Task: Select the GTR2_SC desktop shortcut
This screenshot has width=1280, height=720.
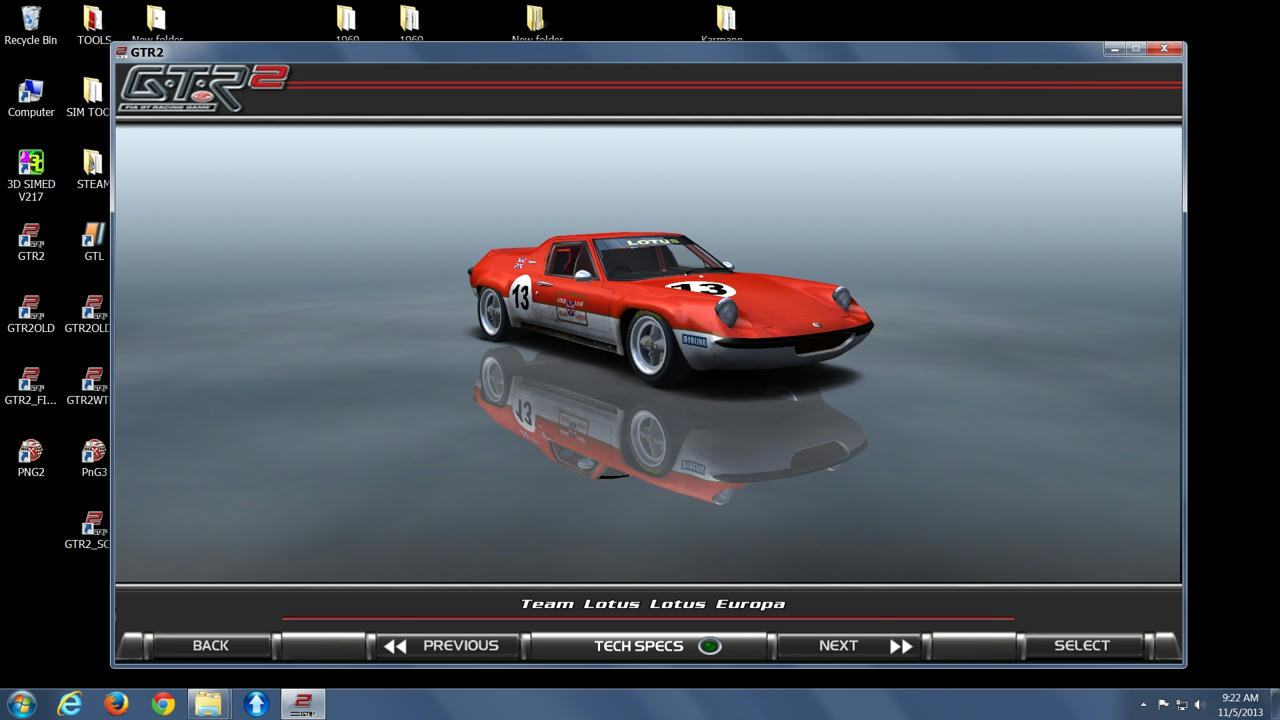Action: click(90, 530)
